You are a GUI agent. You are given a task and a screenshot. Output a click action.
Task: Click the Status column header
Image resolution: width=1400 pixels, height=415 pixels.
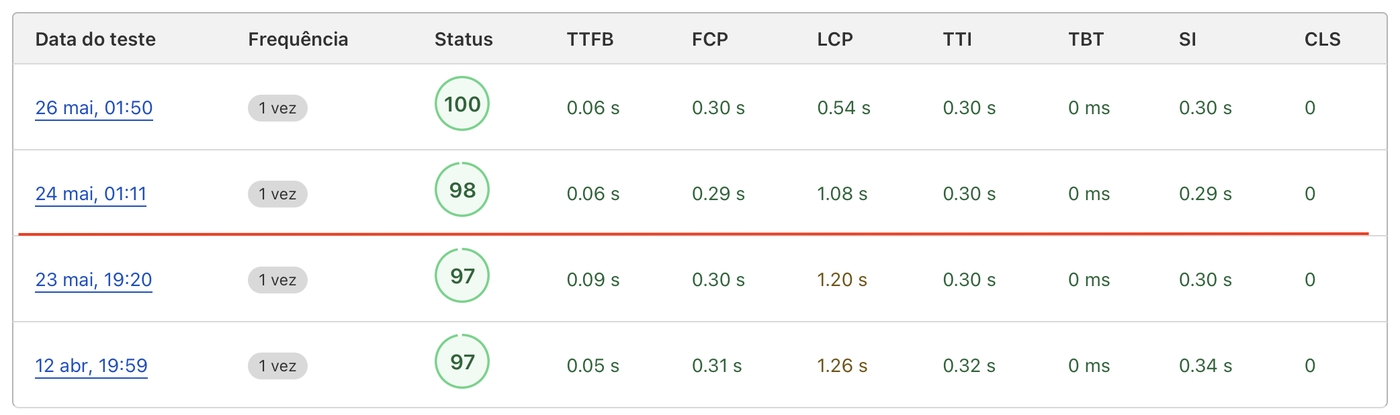464,40
